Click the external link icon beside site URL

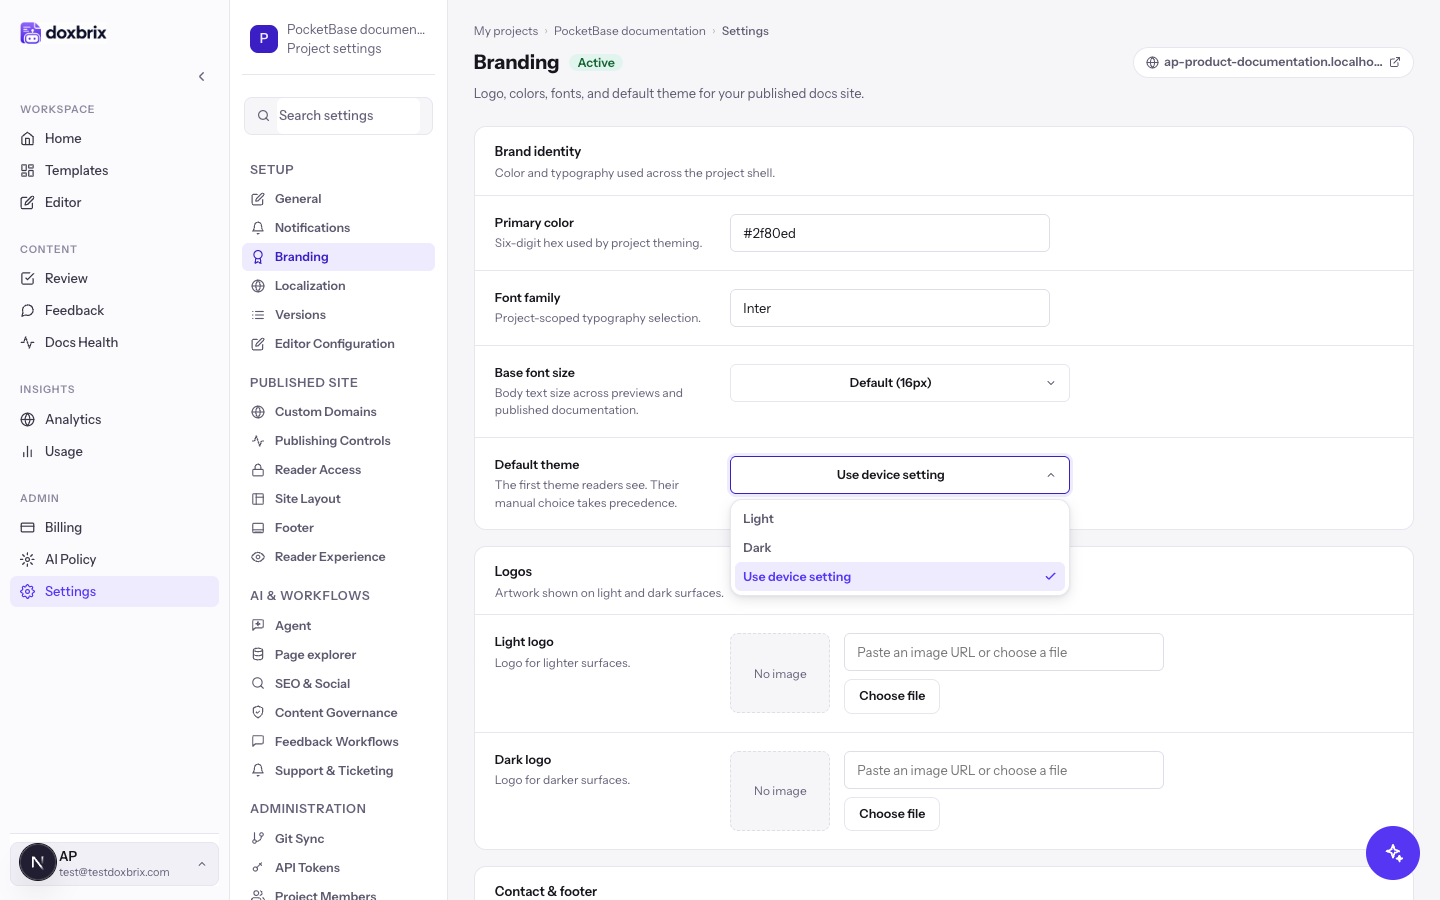pos(1395,62)
